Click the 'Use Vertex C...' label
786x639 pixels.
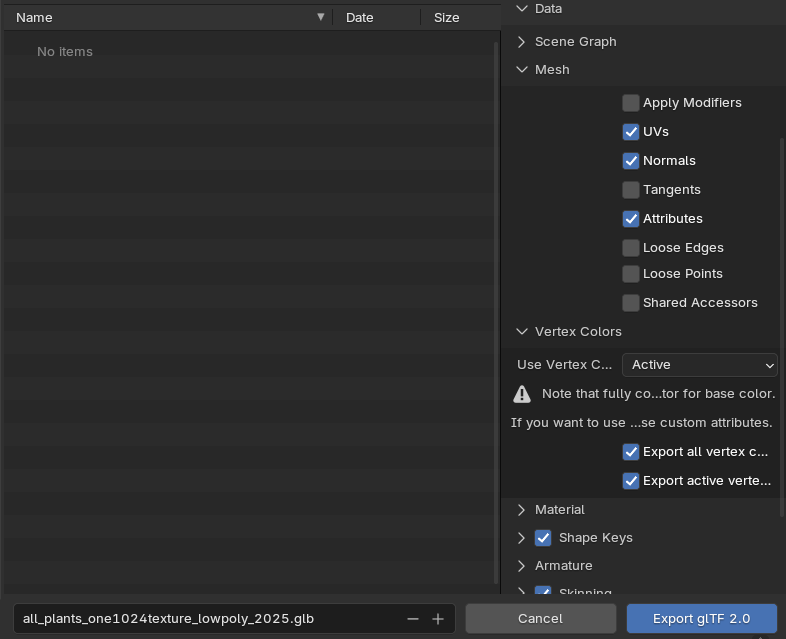tap(564, 365)
